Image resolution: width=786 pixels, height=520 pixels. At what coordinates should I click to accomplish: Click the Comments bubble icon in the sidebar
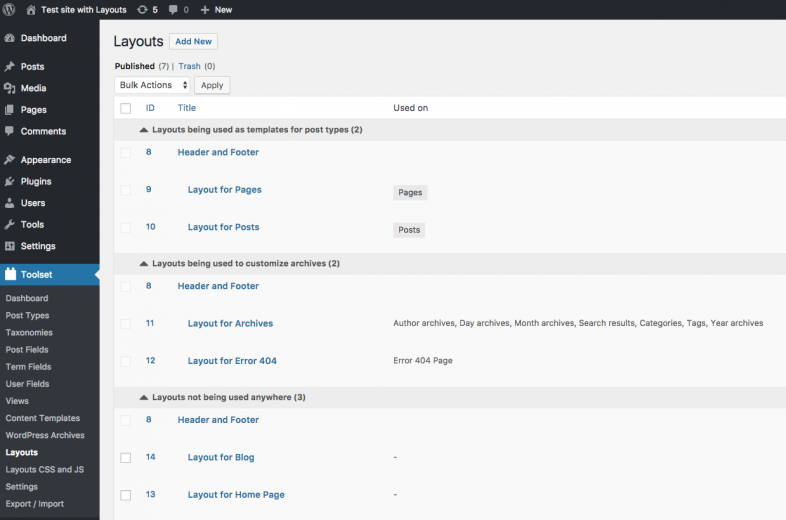(10, 131)
